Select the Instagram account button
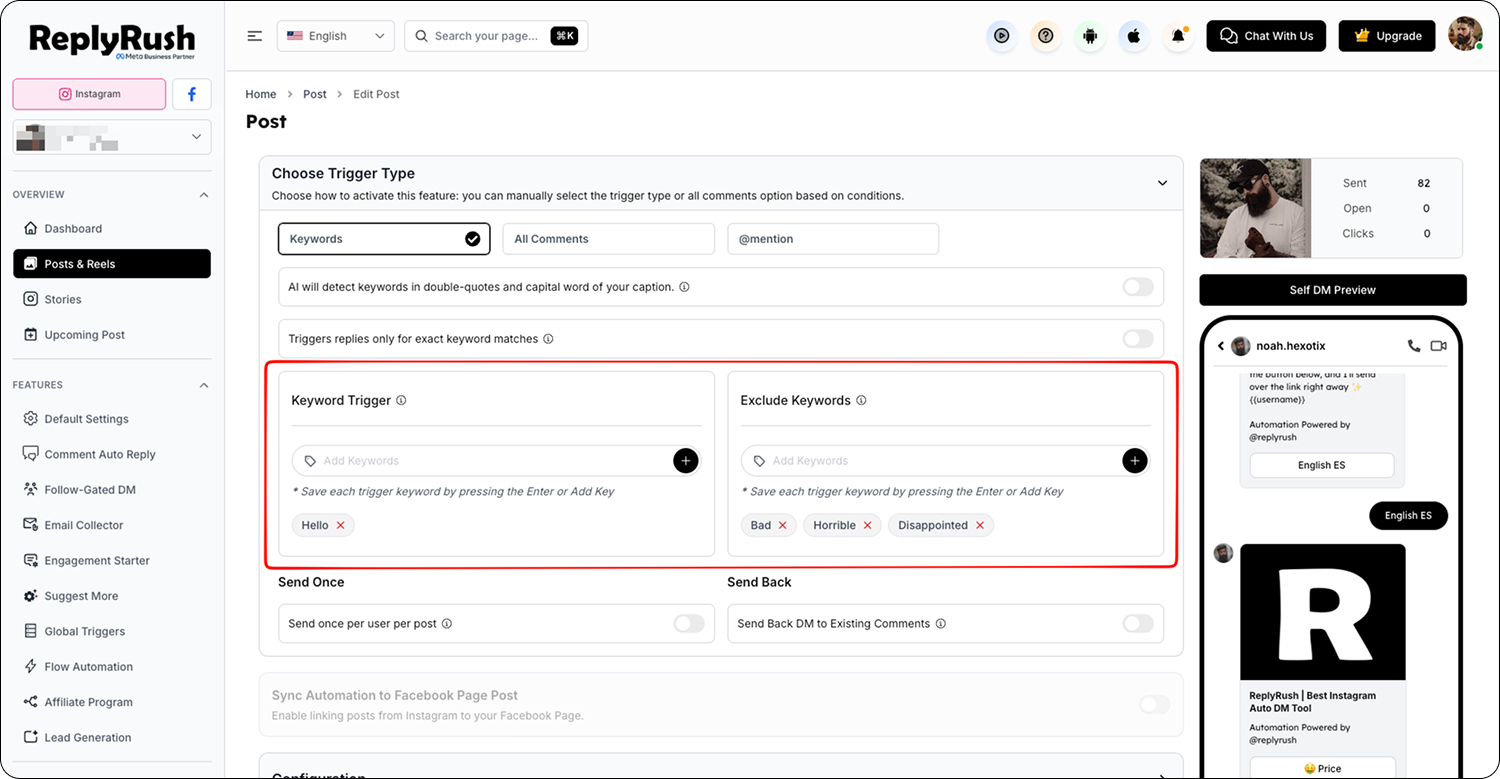The image size is (1500, 779). pyautogui.click(x=89, y=94)
